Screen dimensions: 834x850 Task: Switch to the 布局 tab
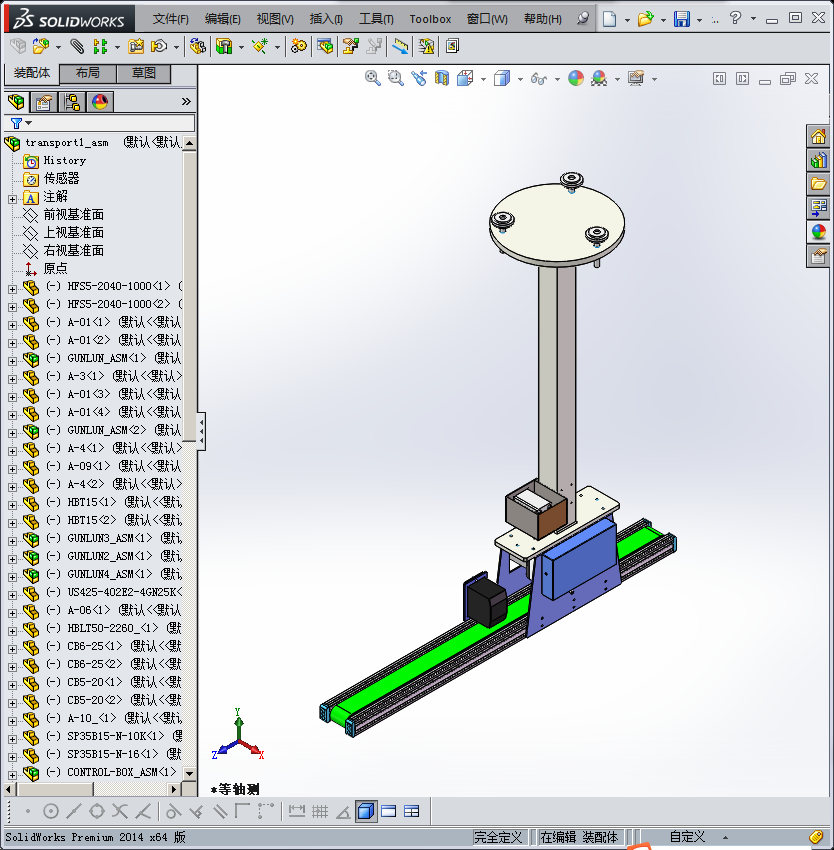[87, 73]
